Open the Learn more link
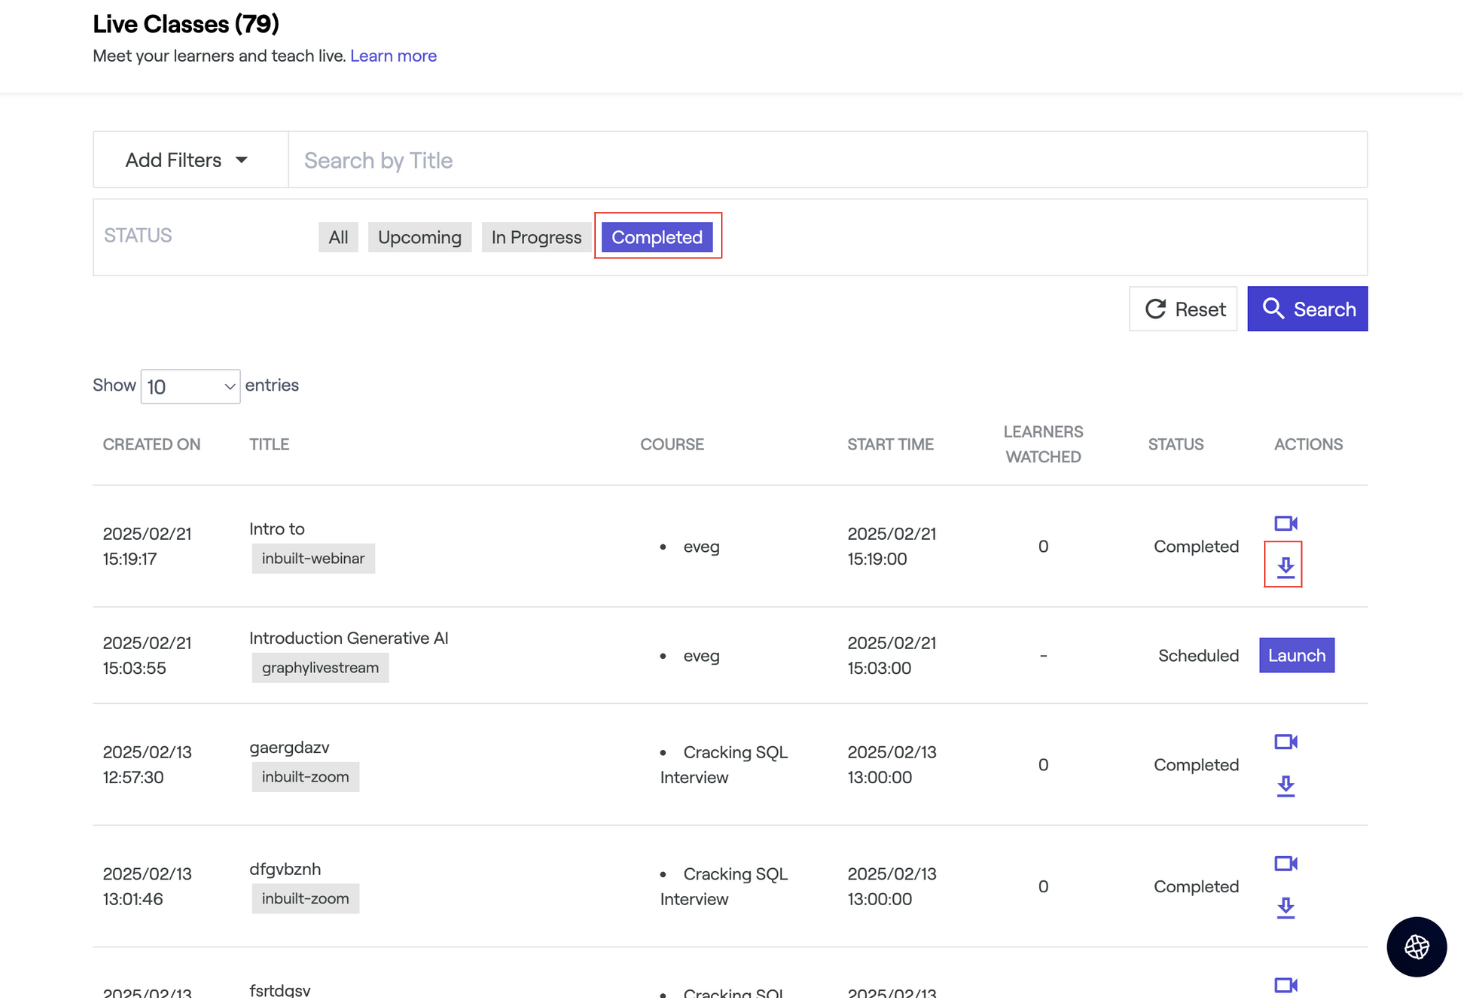Image resolution: width=1463 pixels, height=998 pixels. [x=393, y=56]
